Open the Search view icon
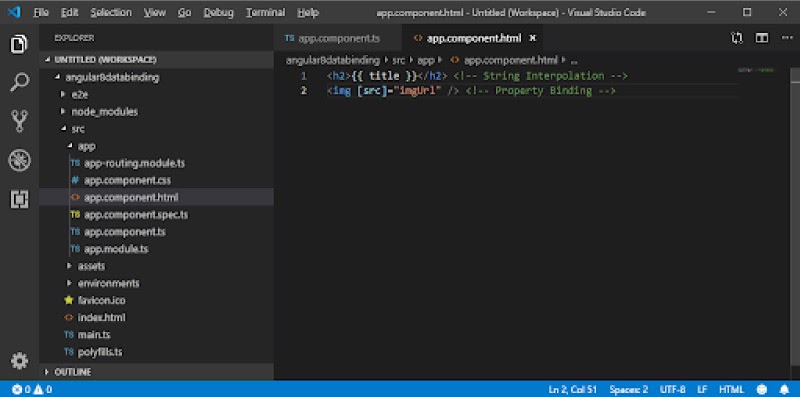 (x=19, y=82)
